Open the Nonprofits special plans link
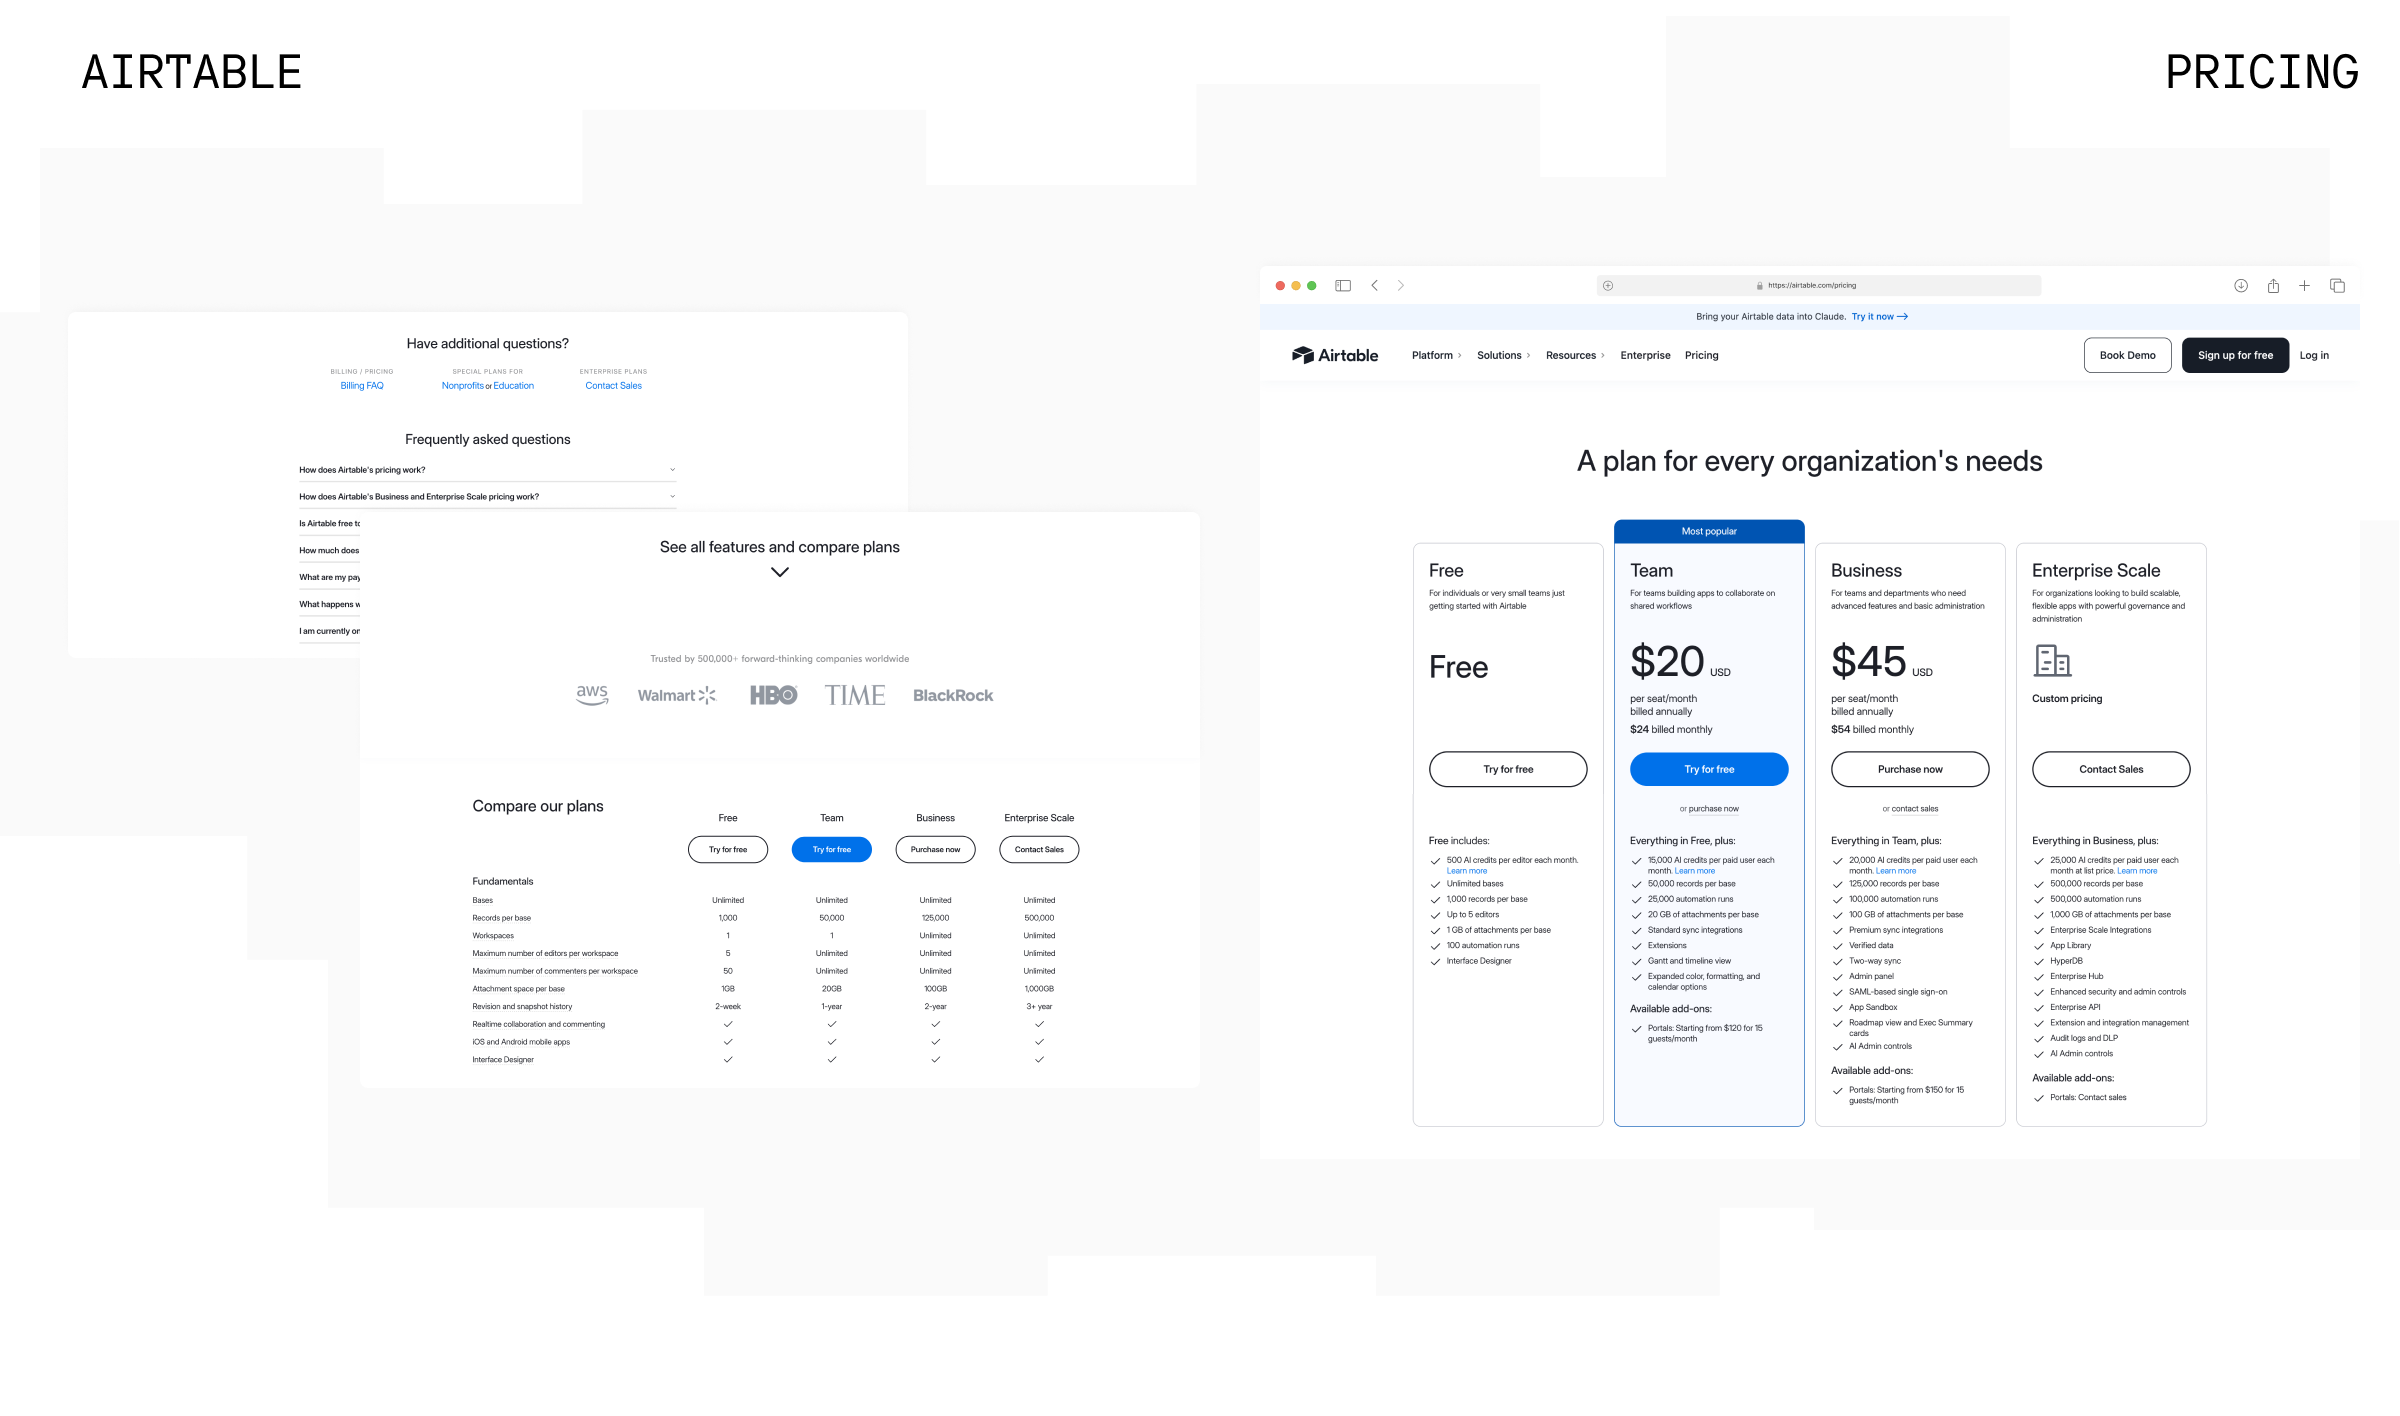Screen dimensions: 2400x1416 coord(463,386)
